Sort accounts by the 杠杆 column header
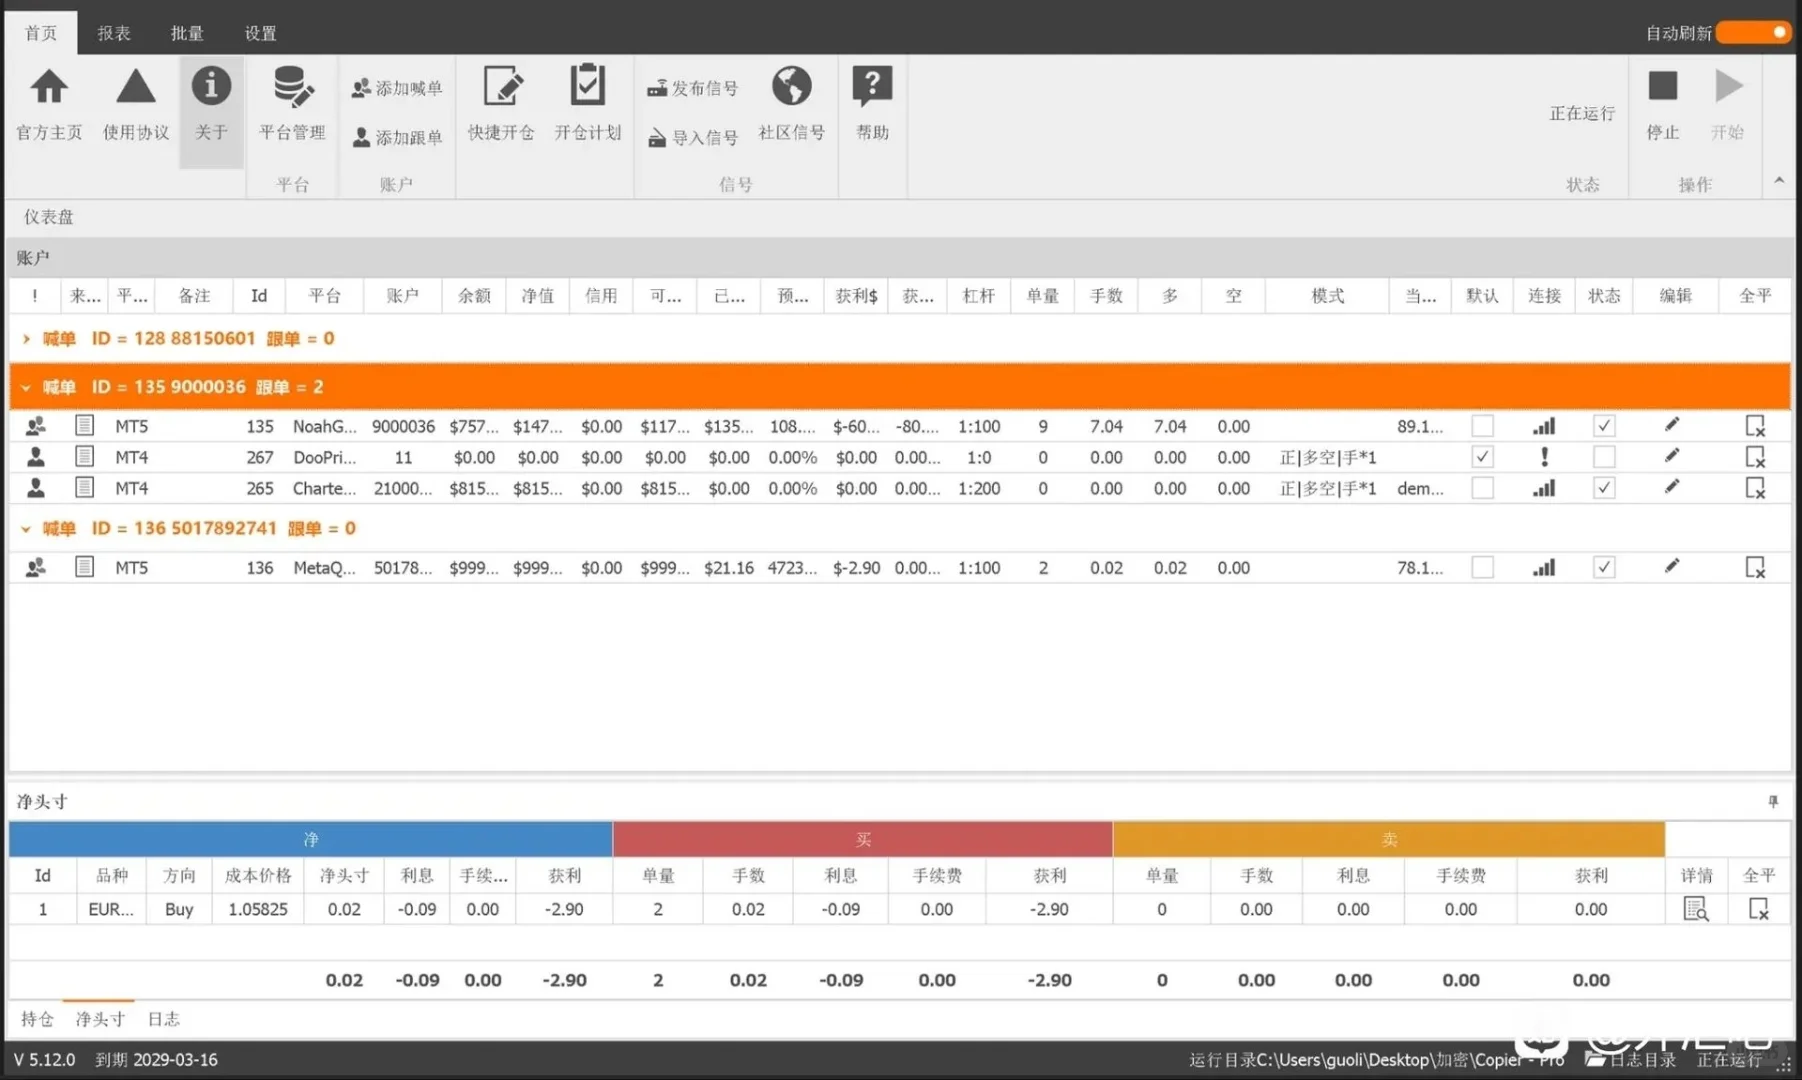Screen dimensions: 1802x1080 tap(978, 296)
